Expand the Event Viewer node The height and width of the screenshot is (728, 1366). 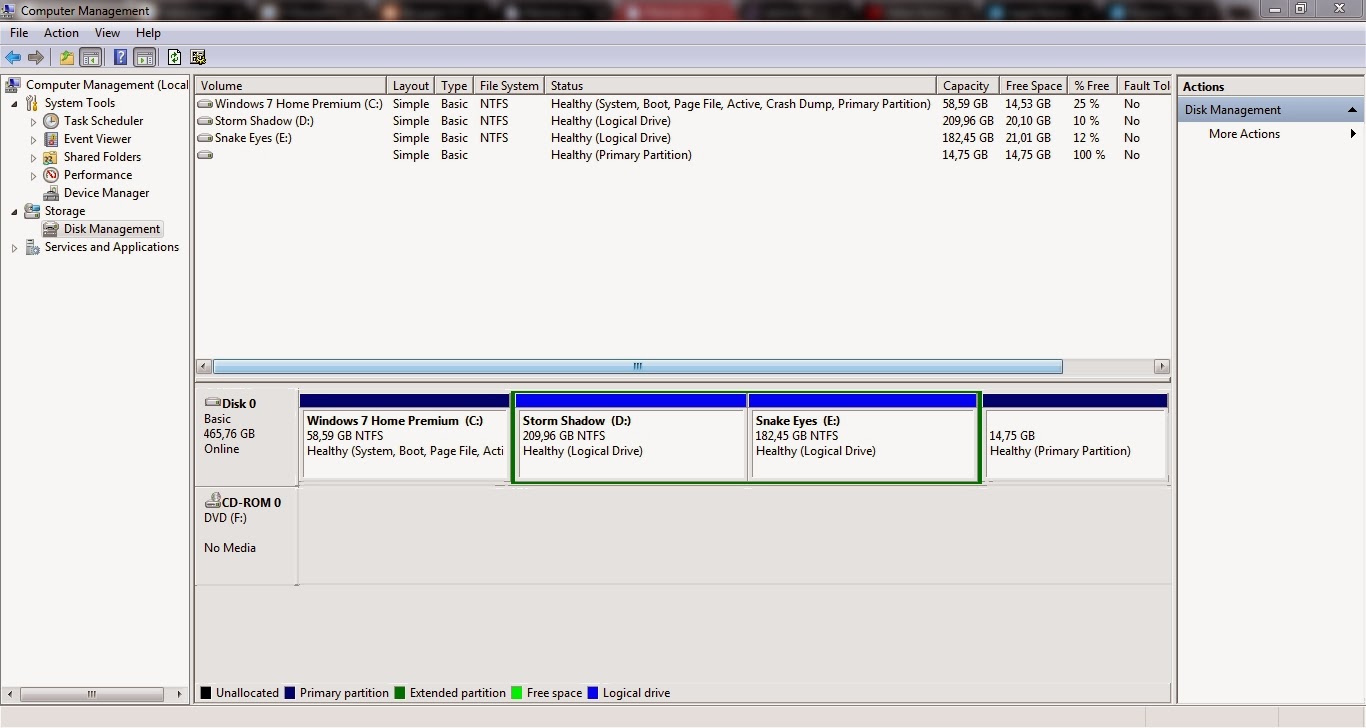33,139
